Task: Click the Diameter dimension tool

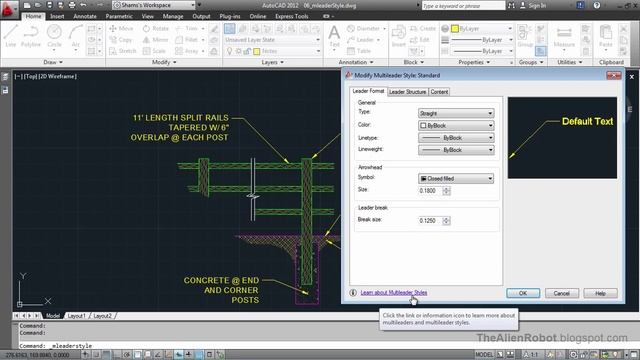Action: tap(363, 29)
